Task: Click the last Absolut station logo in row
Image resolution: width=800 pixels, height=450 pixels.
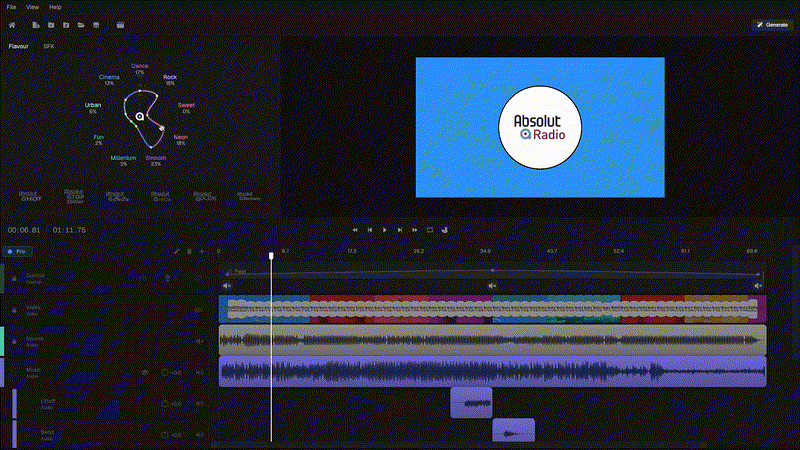Action: click(248, 196)
